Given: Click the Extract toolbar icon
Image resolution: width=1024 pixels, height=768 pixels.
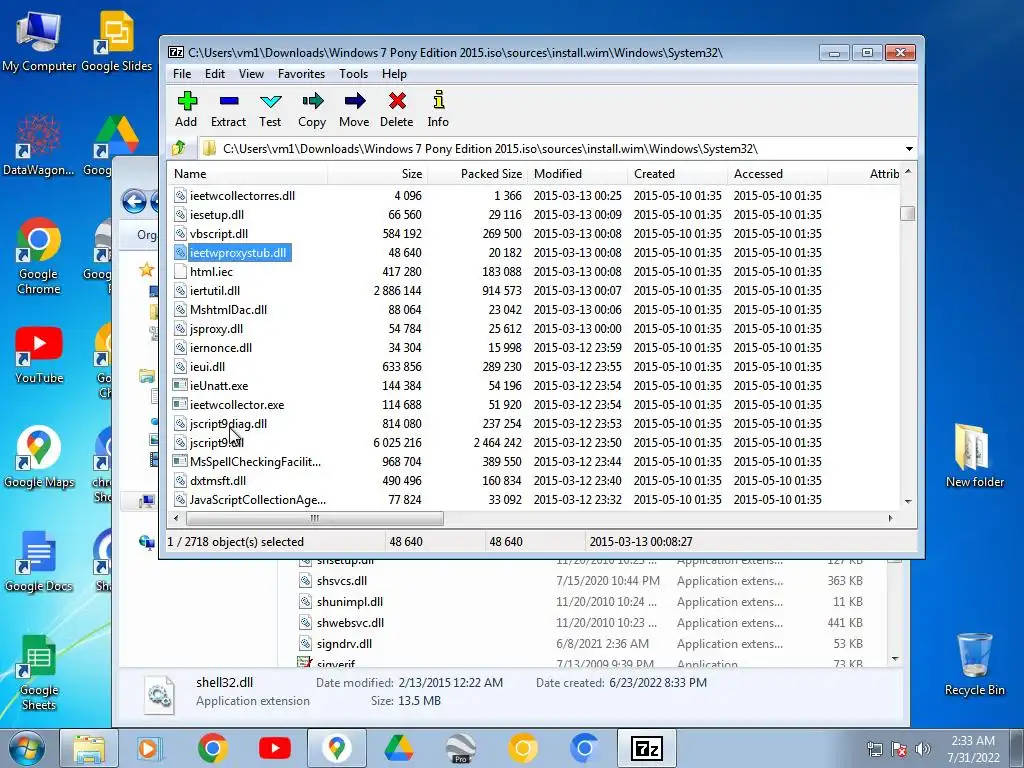Looking at the screenshot, I should coord(229,109).
